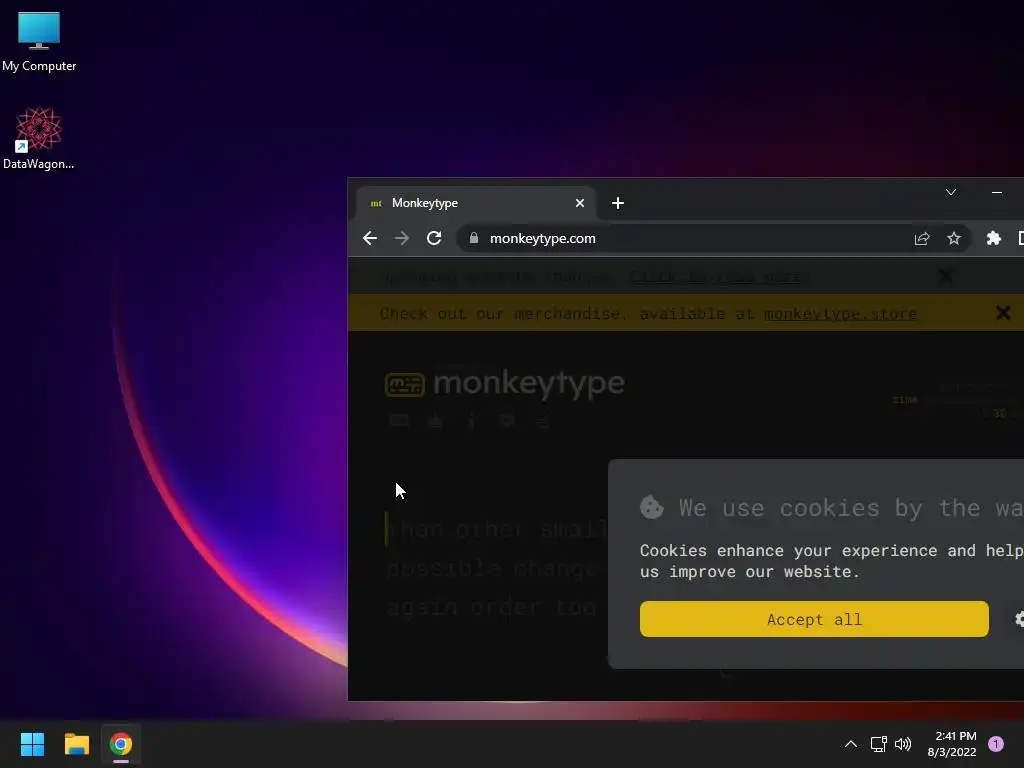Click the Chrome taskbar icon

pos(121,744)
